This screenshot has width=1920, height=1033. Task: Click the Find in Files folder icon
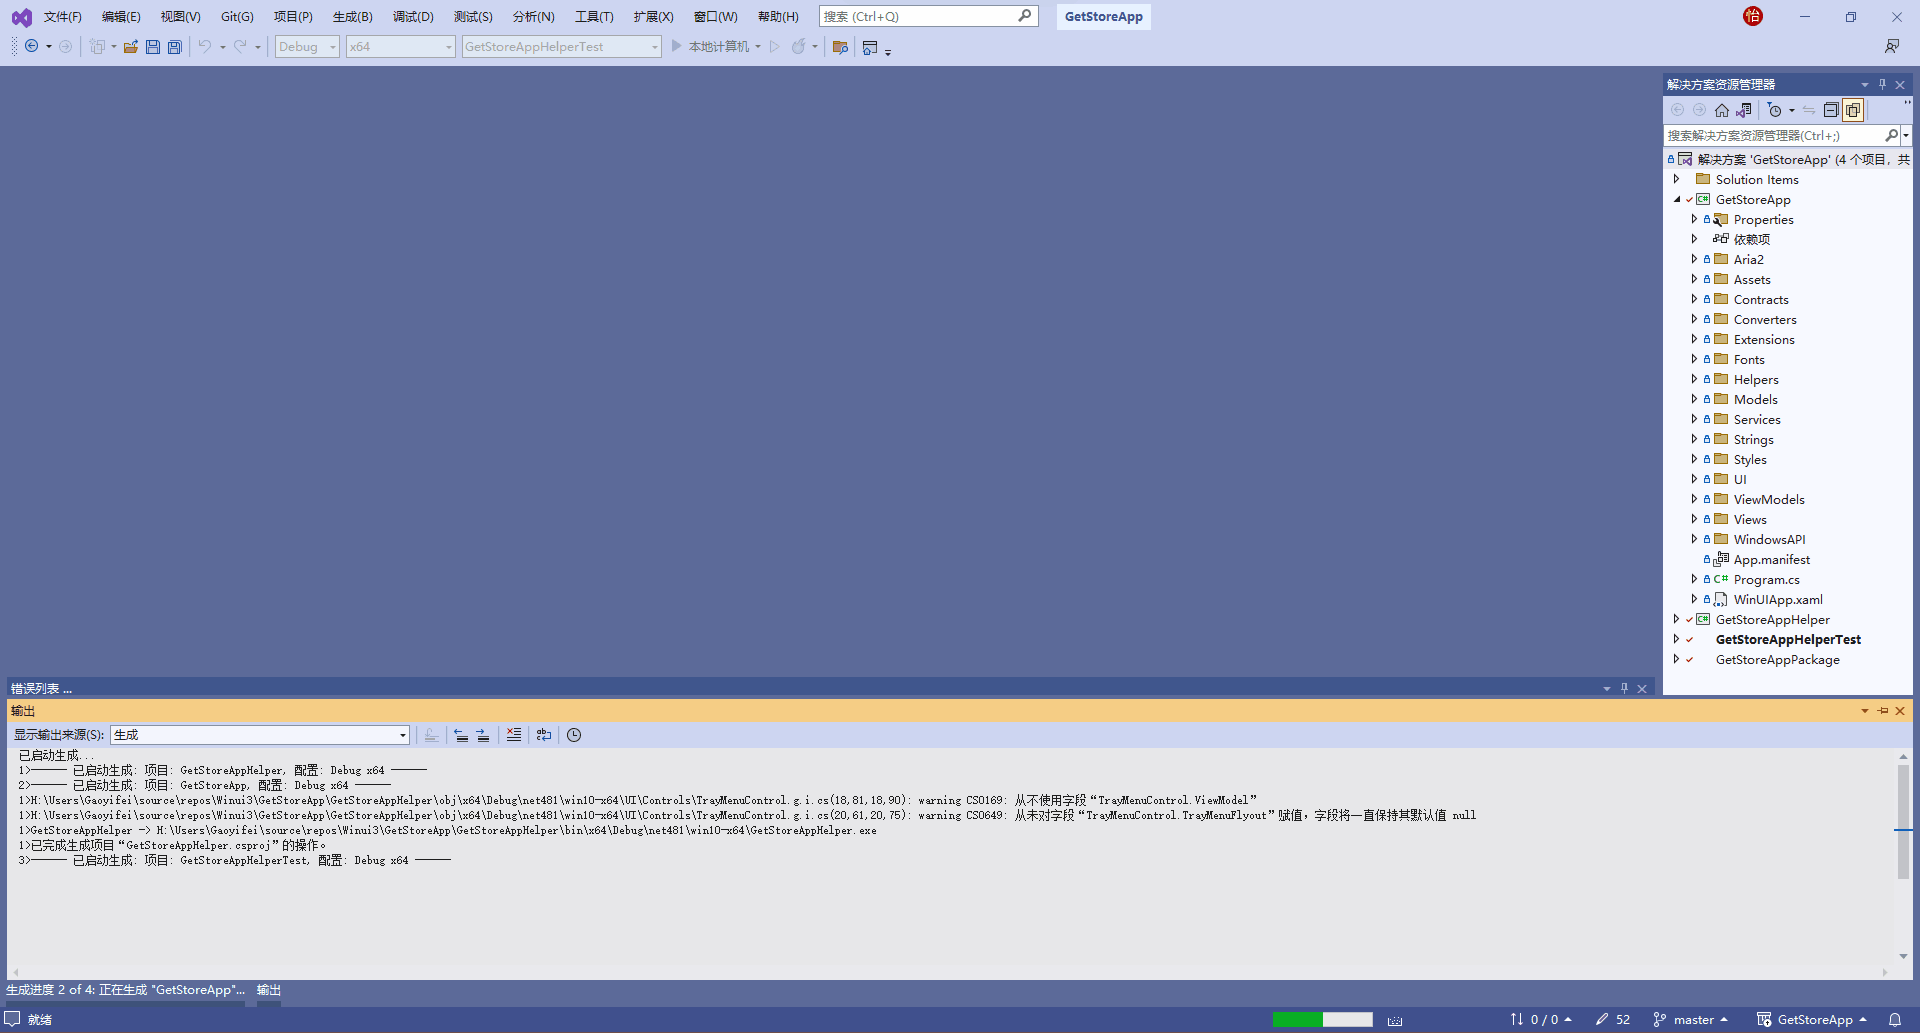[x=840, y=47]
